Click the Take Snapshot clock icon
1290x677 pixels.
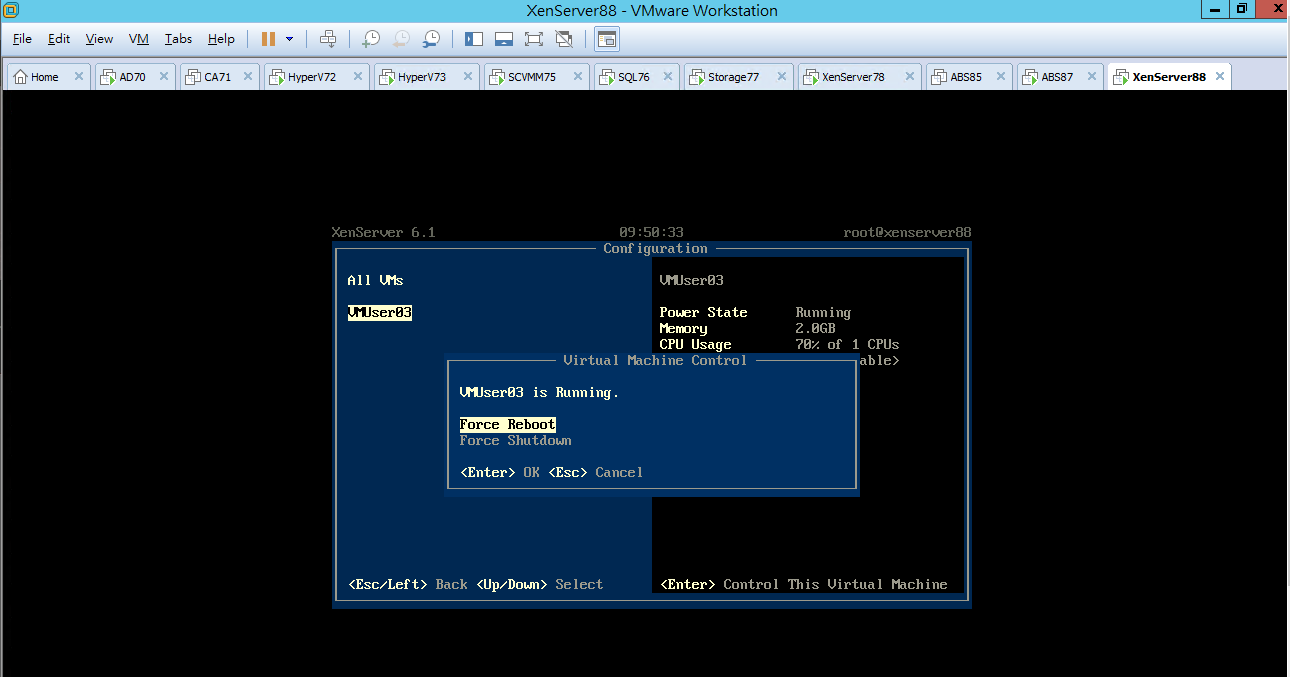pos(371,39)
